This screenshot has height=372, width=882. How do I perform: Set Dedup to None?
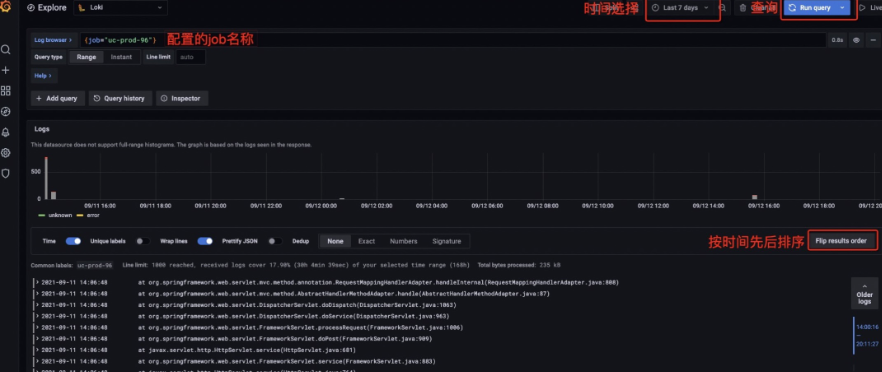click(335, 241)
